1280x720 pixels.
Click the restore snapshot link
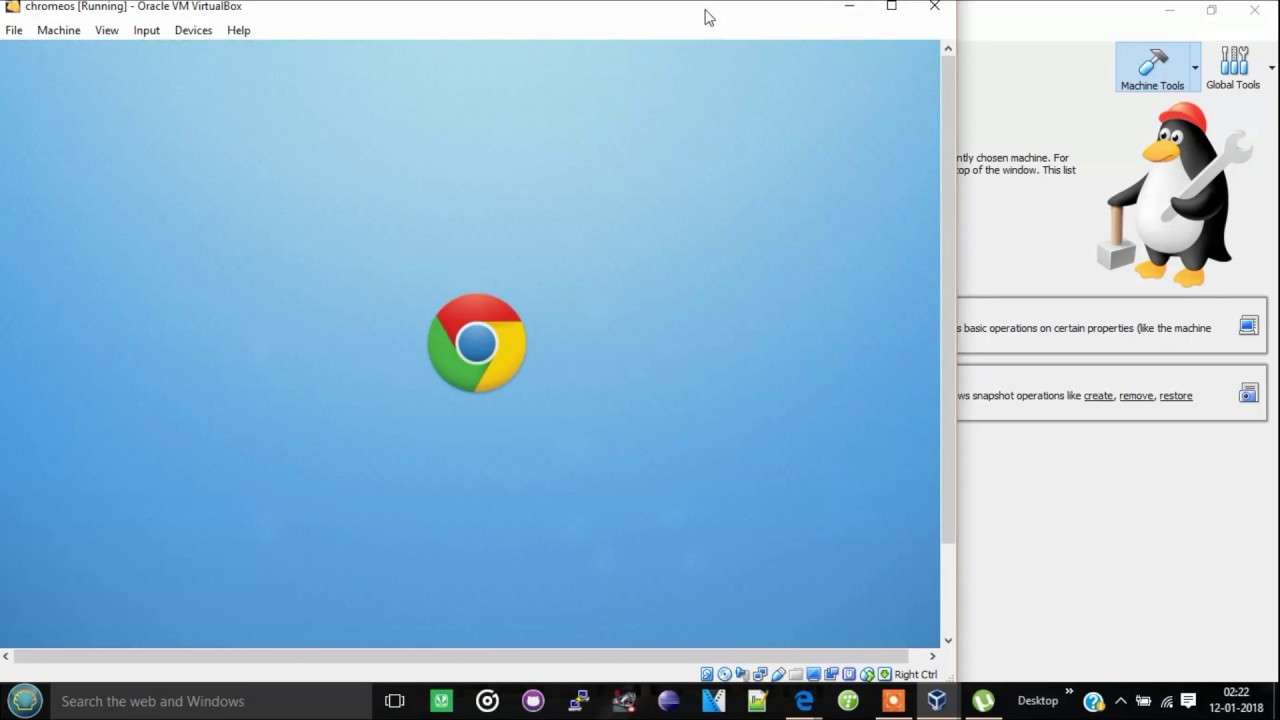tap(1175, 395)
